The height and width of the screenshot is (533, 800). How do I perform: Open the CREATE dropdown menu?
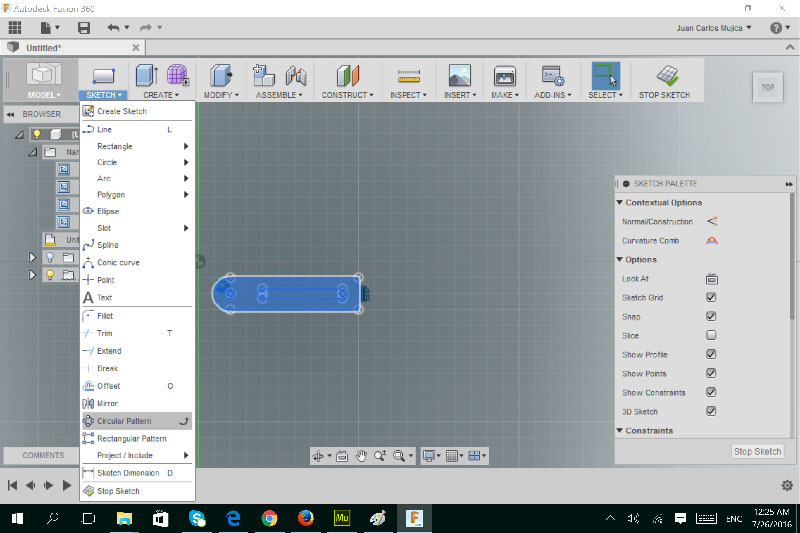[161, 95]
